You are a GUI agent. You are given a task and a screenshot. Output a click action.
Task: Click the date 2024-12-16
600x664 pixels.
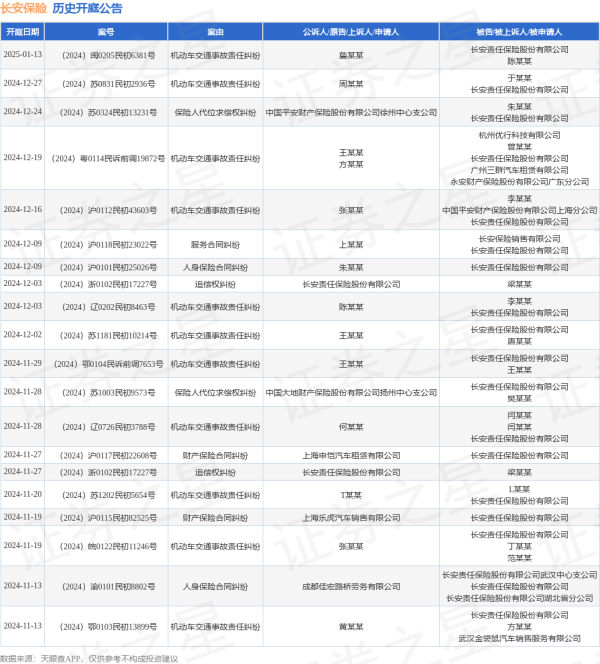[x=22, y=209]
